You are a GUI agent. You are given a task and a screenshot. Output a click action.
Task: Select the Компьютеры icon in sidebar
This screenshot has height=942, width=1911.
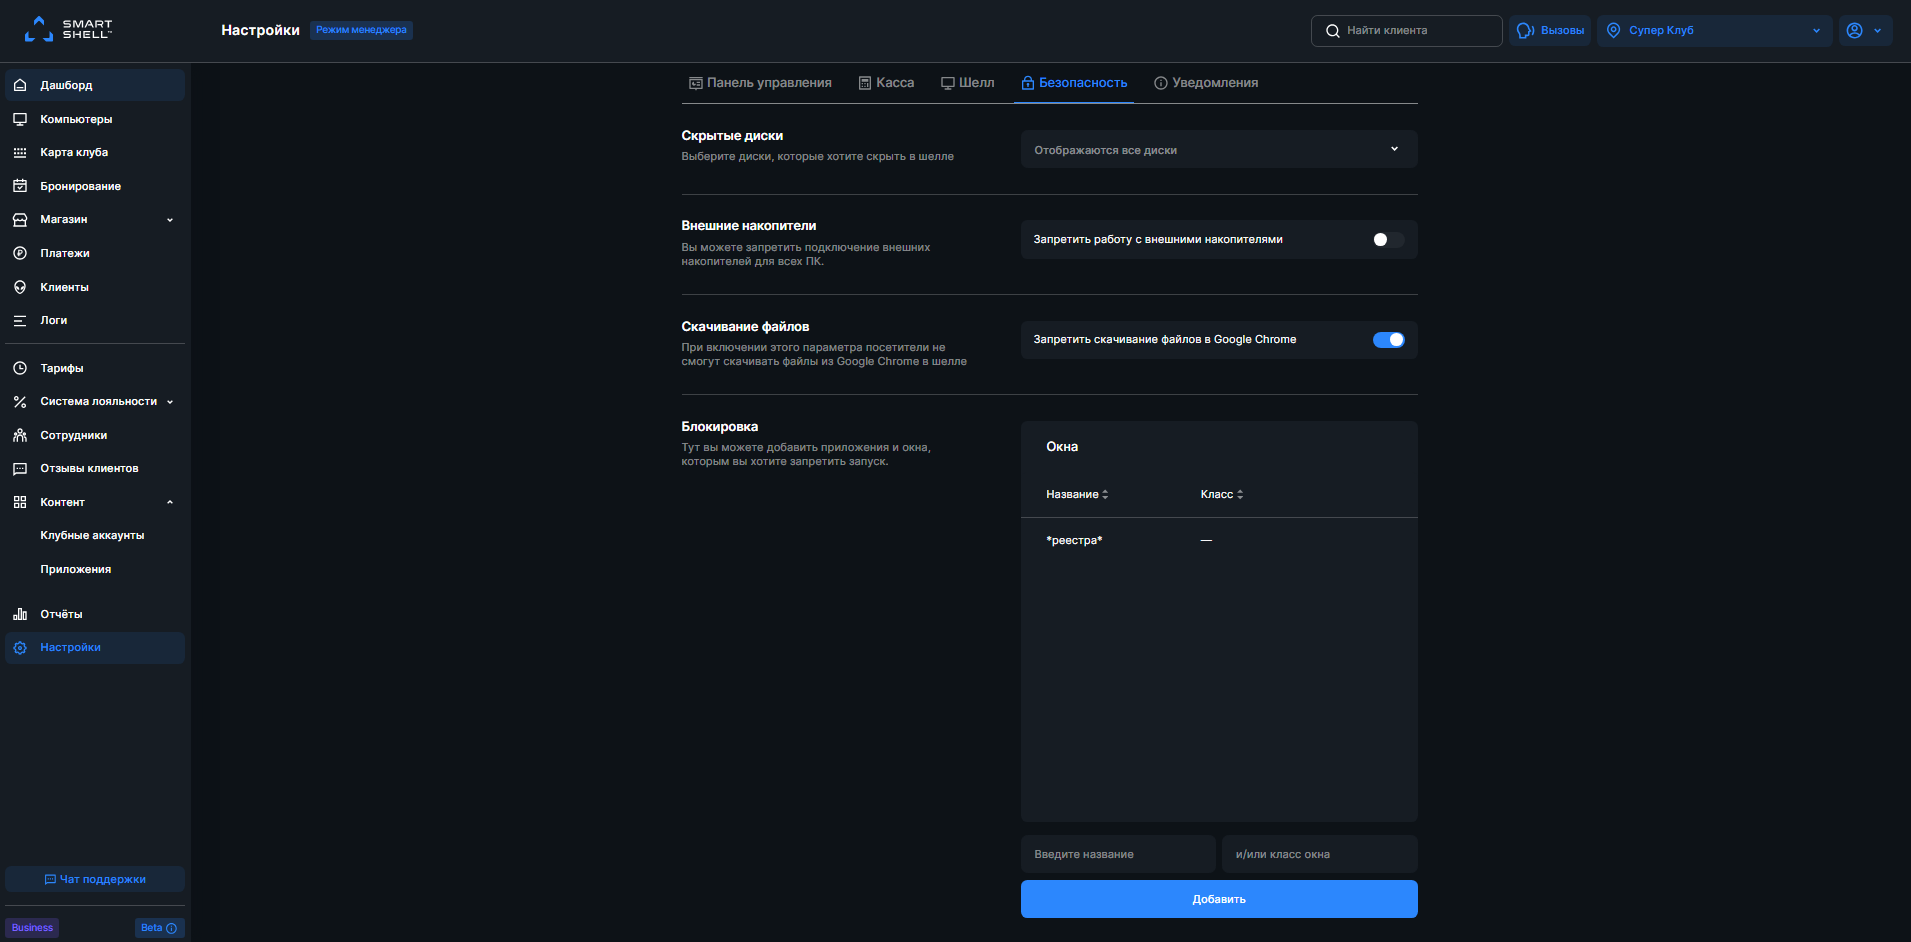pos(21,118)
